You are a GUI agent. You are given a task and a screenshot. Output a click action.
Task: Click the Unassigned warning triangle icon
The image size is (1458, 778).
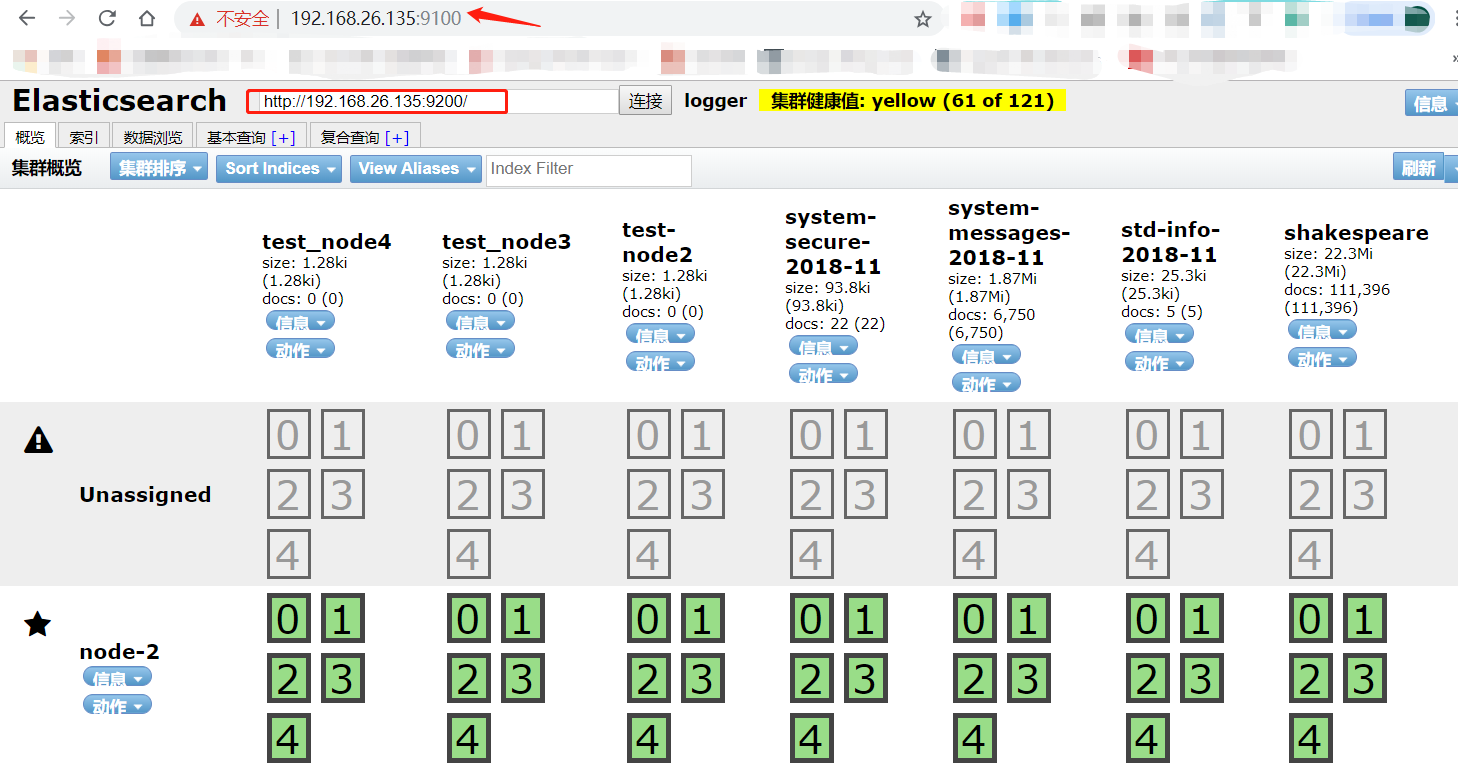tap(38, 439)
